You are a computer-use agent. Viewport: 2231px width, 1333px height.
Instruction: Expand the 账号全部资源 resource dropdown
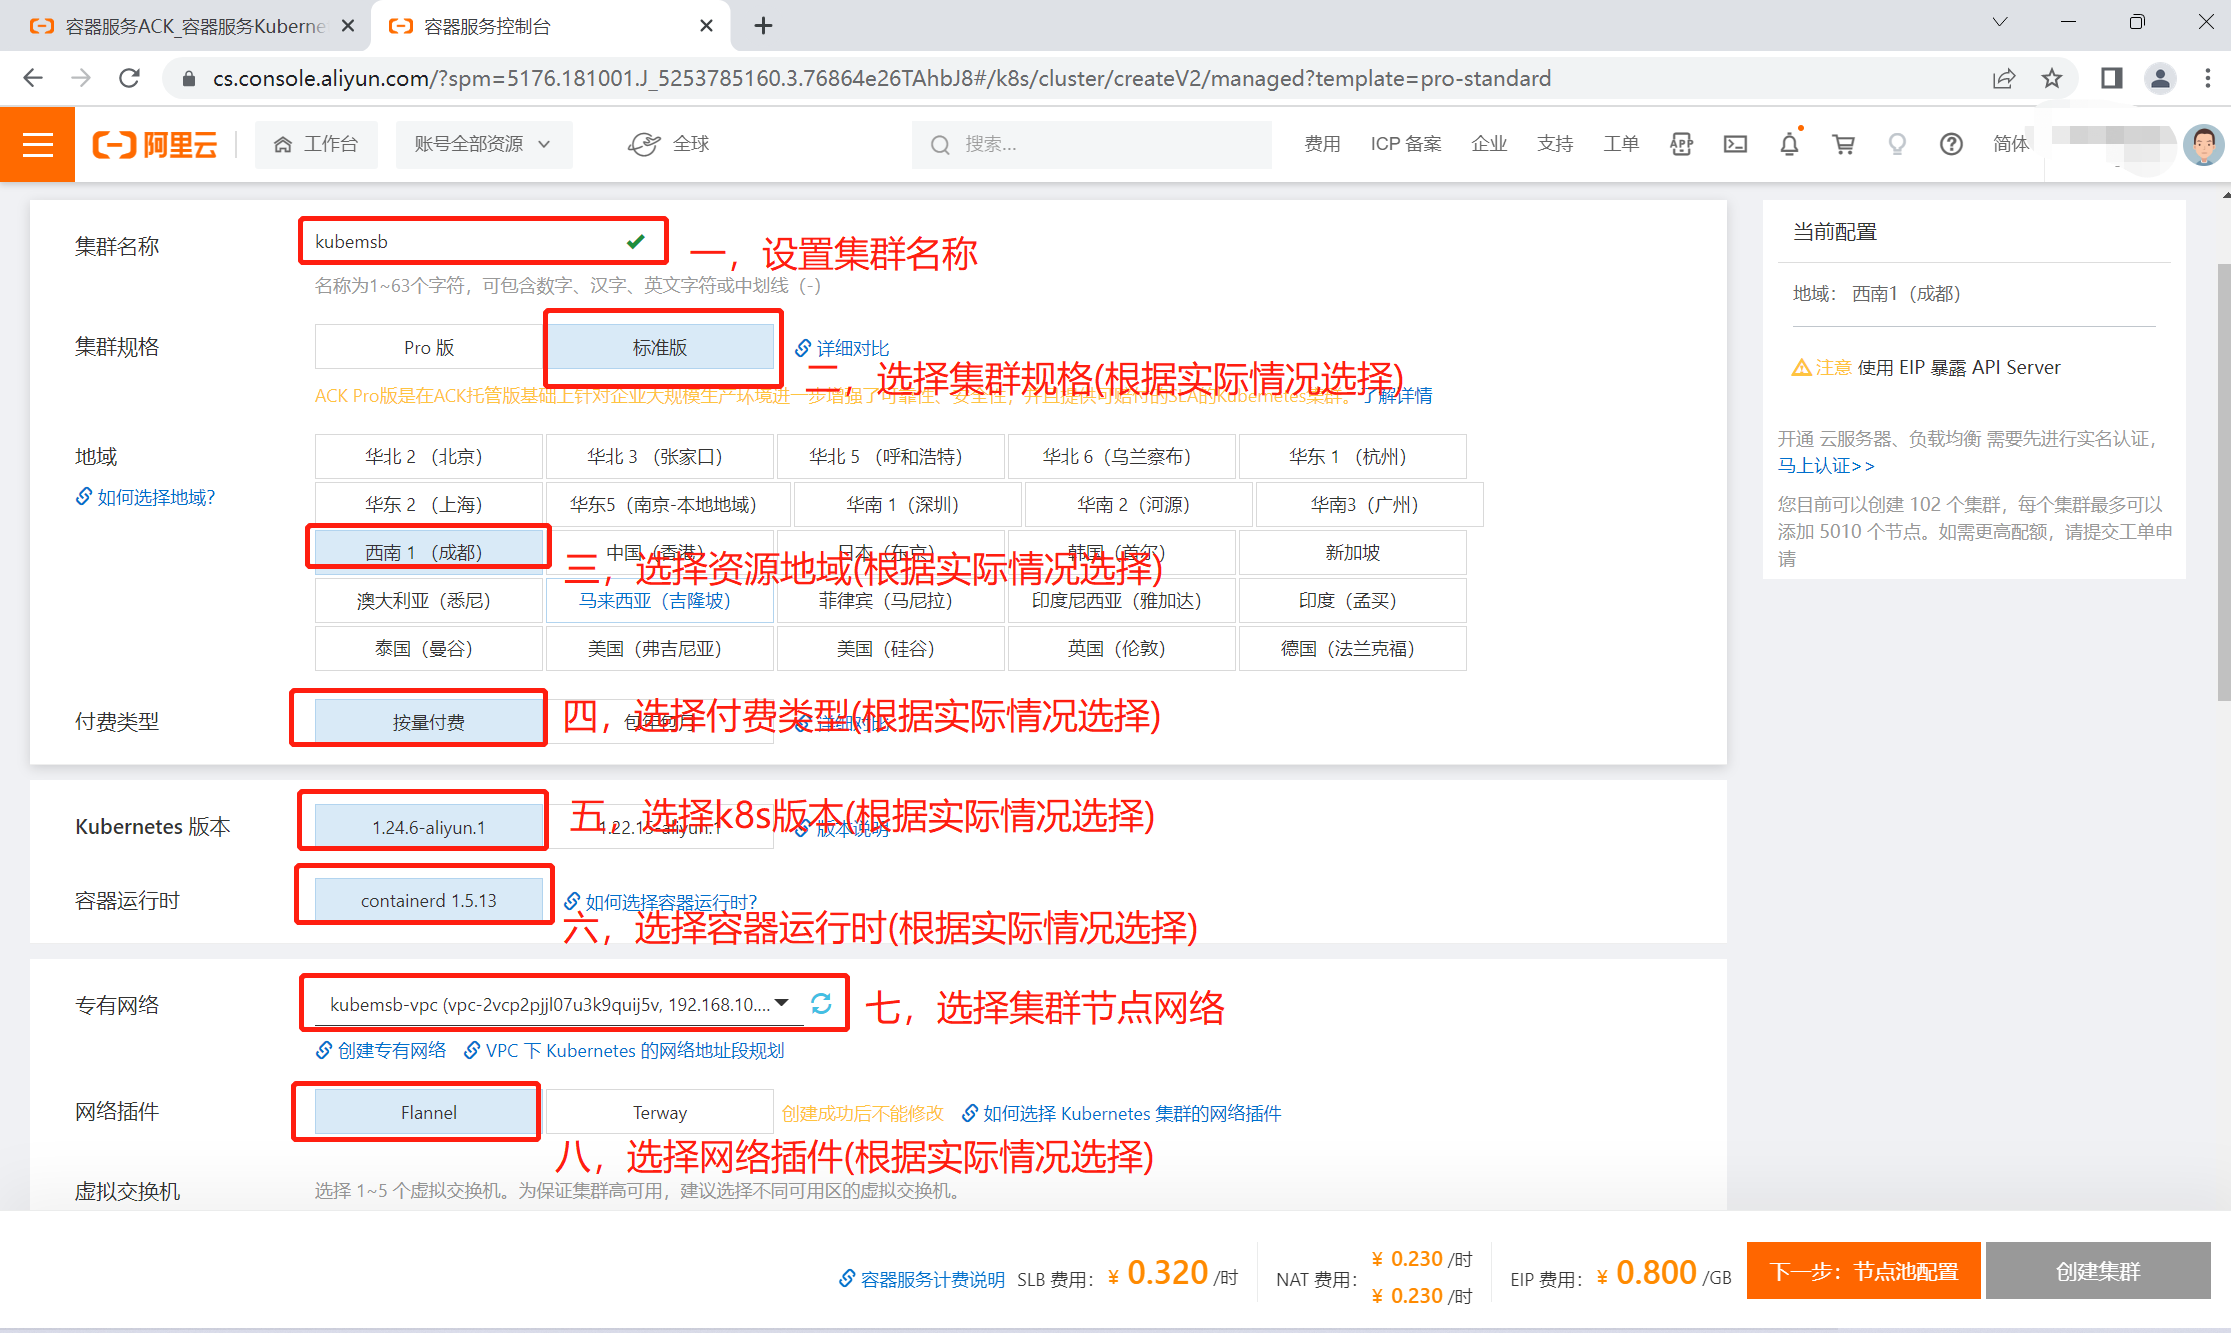click(483, 145)
